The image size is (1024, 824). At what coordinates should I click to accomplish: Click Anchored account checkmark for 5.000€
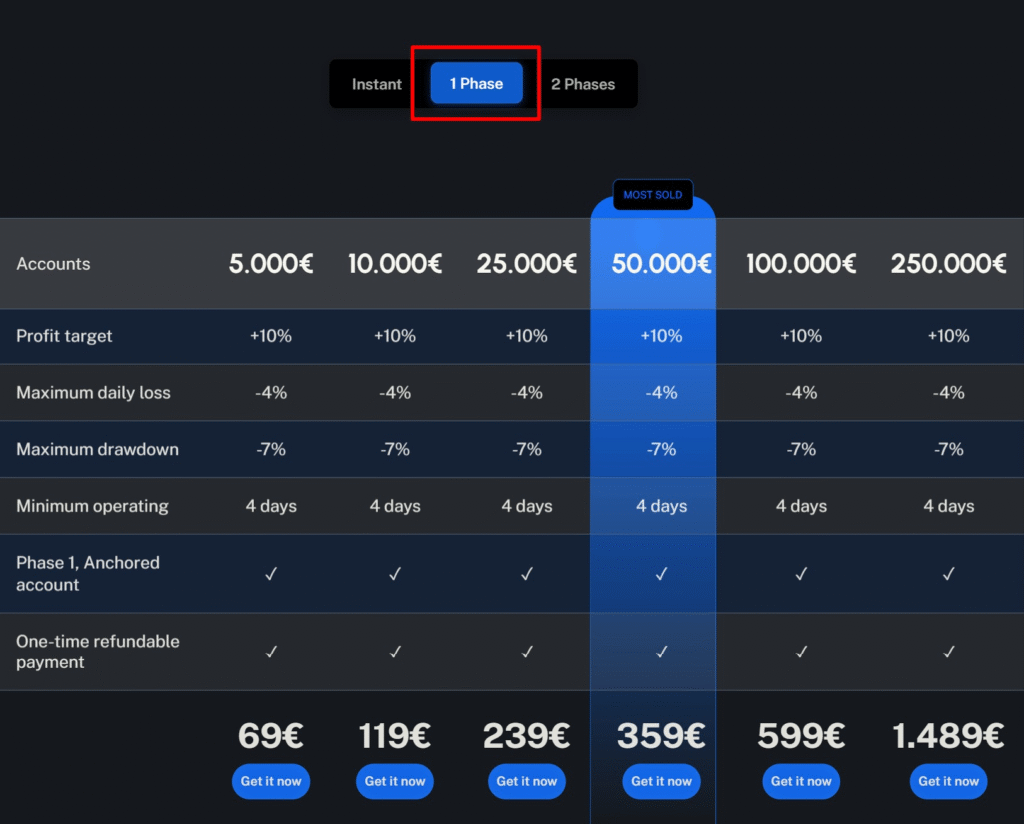click(x=271, y=574)
